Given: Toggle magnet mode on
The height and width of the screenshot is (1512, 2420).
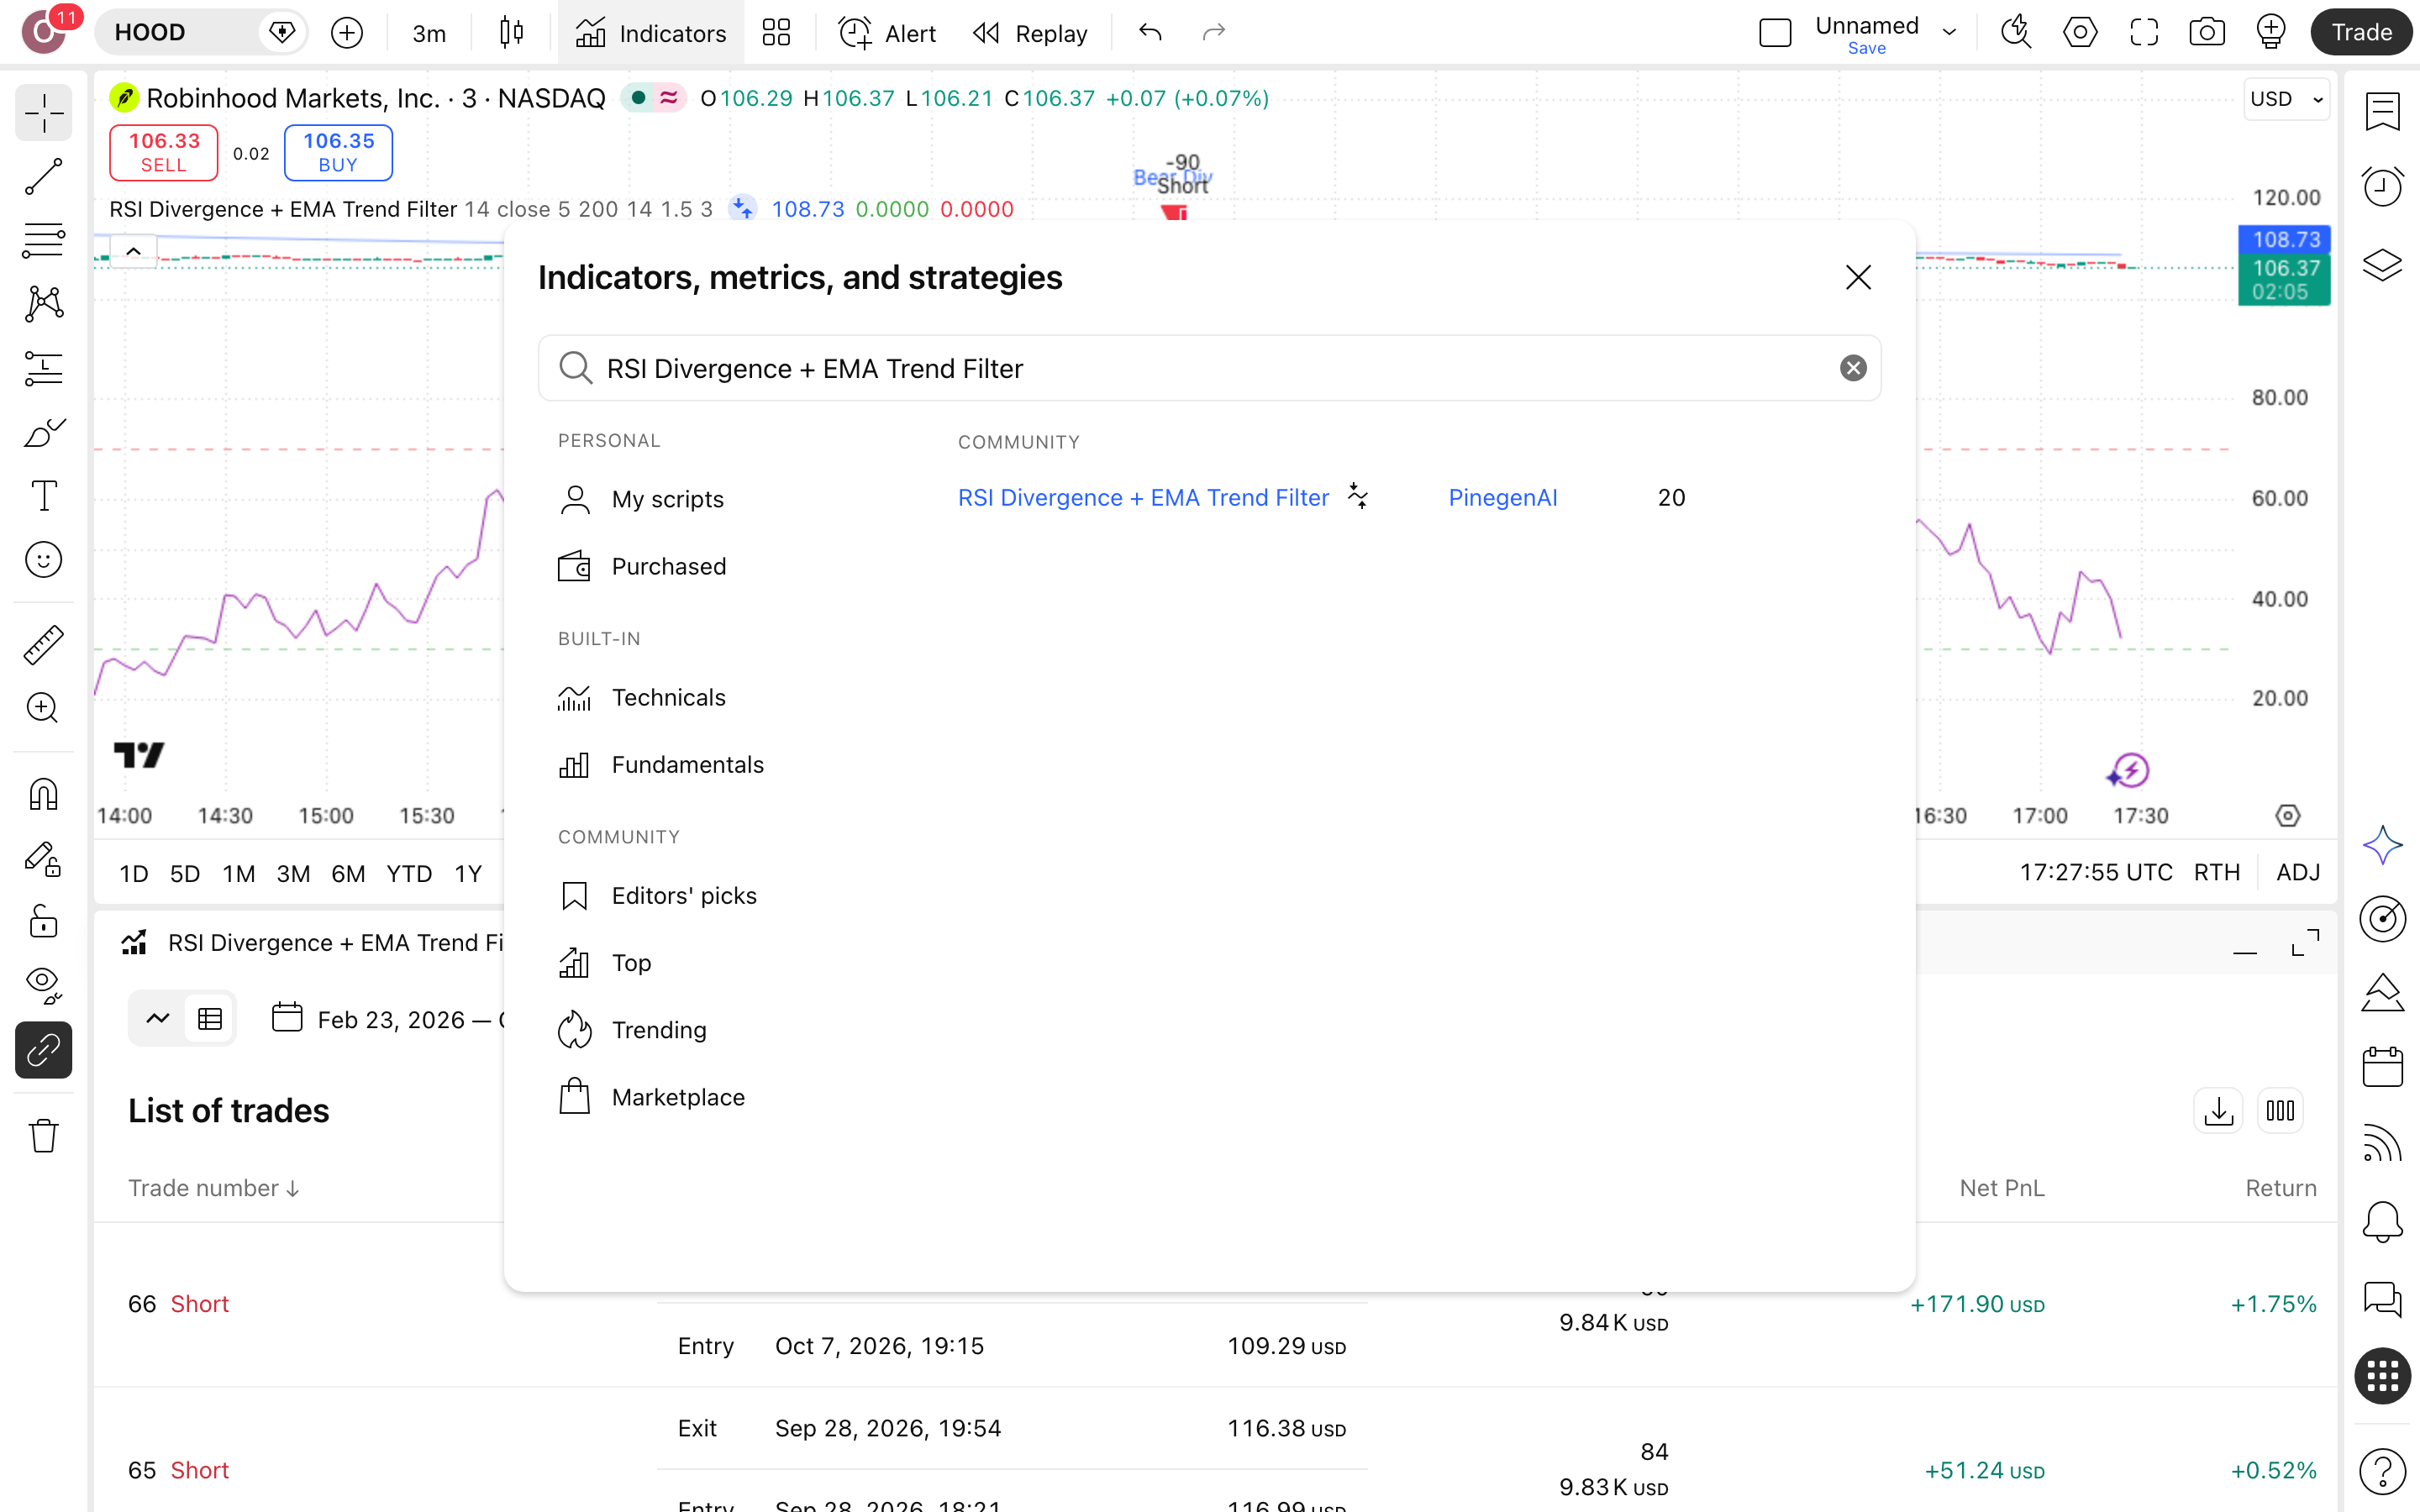Looking at the screenshot, I should 43,795.
